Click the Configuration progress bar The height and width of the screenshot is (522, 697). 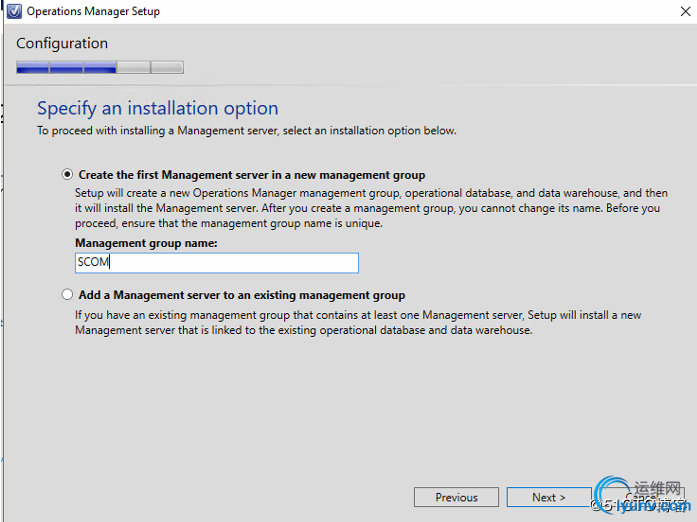(x=100, y=68)
